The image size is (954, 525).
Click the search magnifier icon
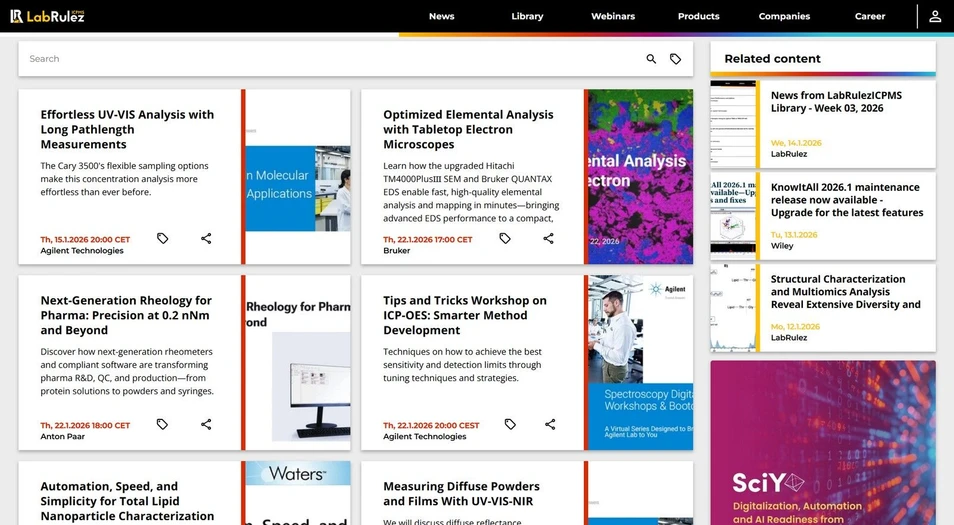click(651, 59)
